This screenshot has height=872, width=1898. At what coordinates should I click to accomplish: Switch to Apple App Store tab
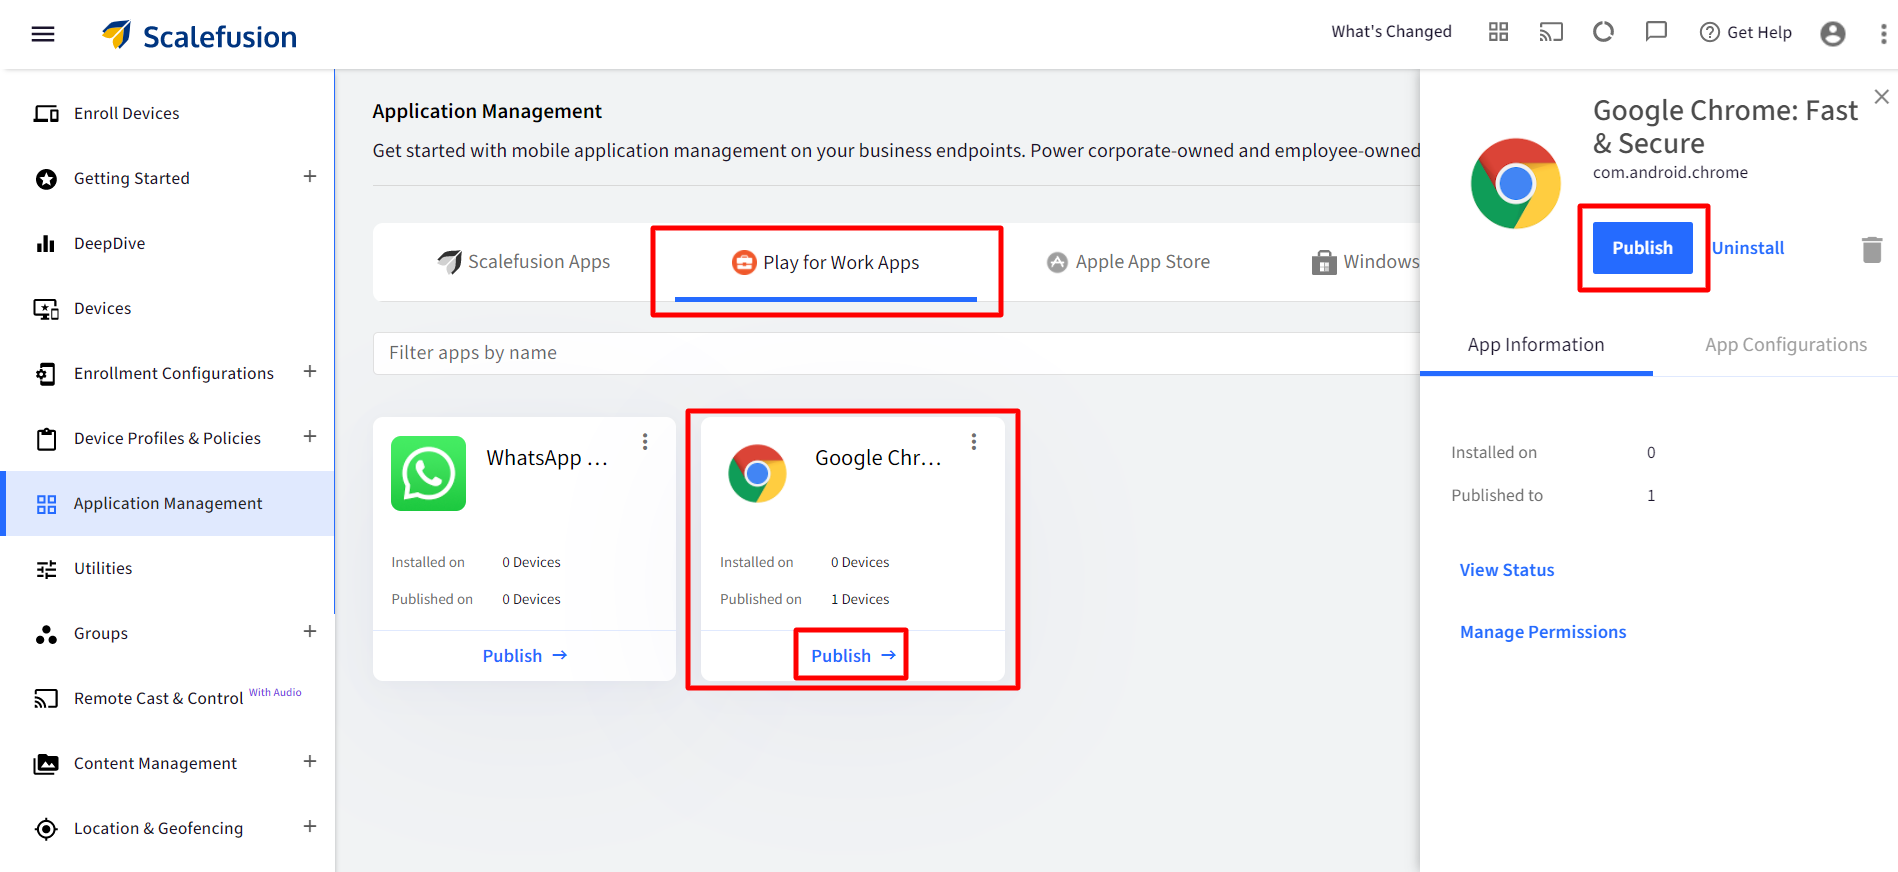click(1128, 262)
